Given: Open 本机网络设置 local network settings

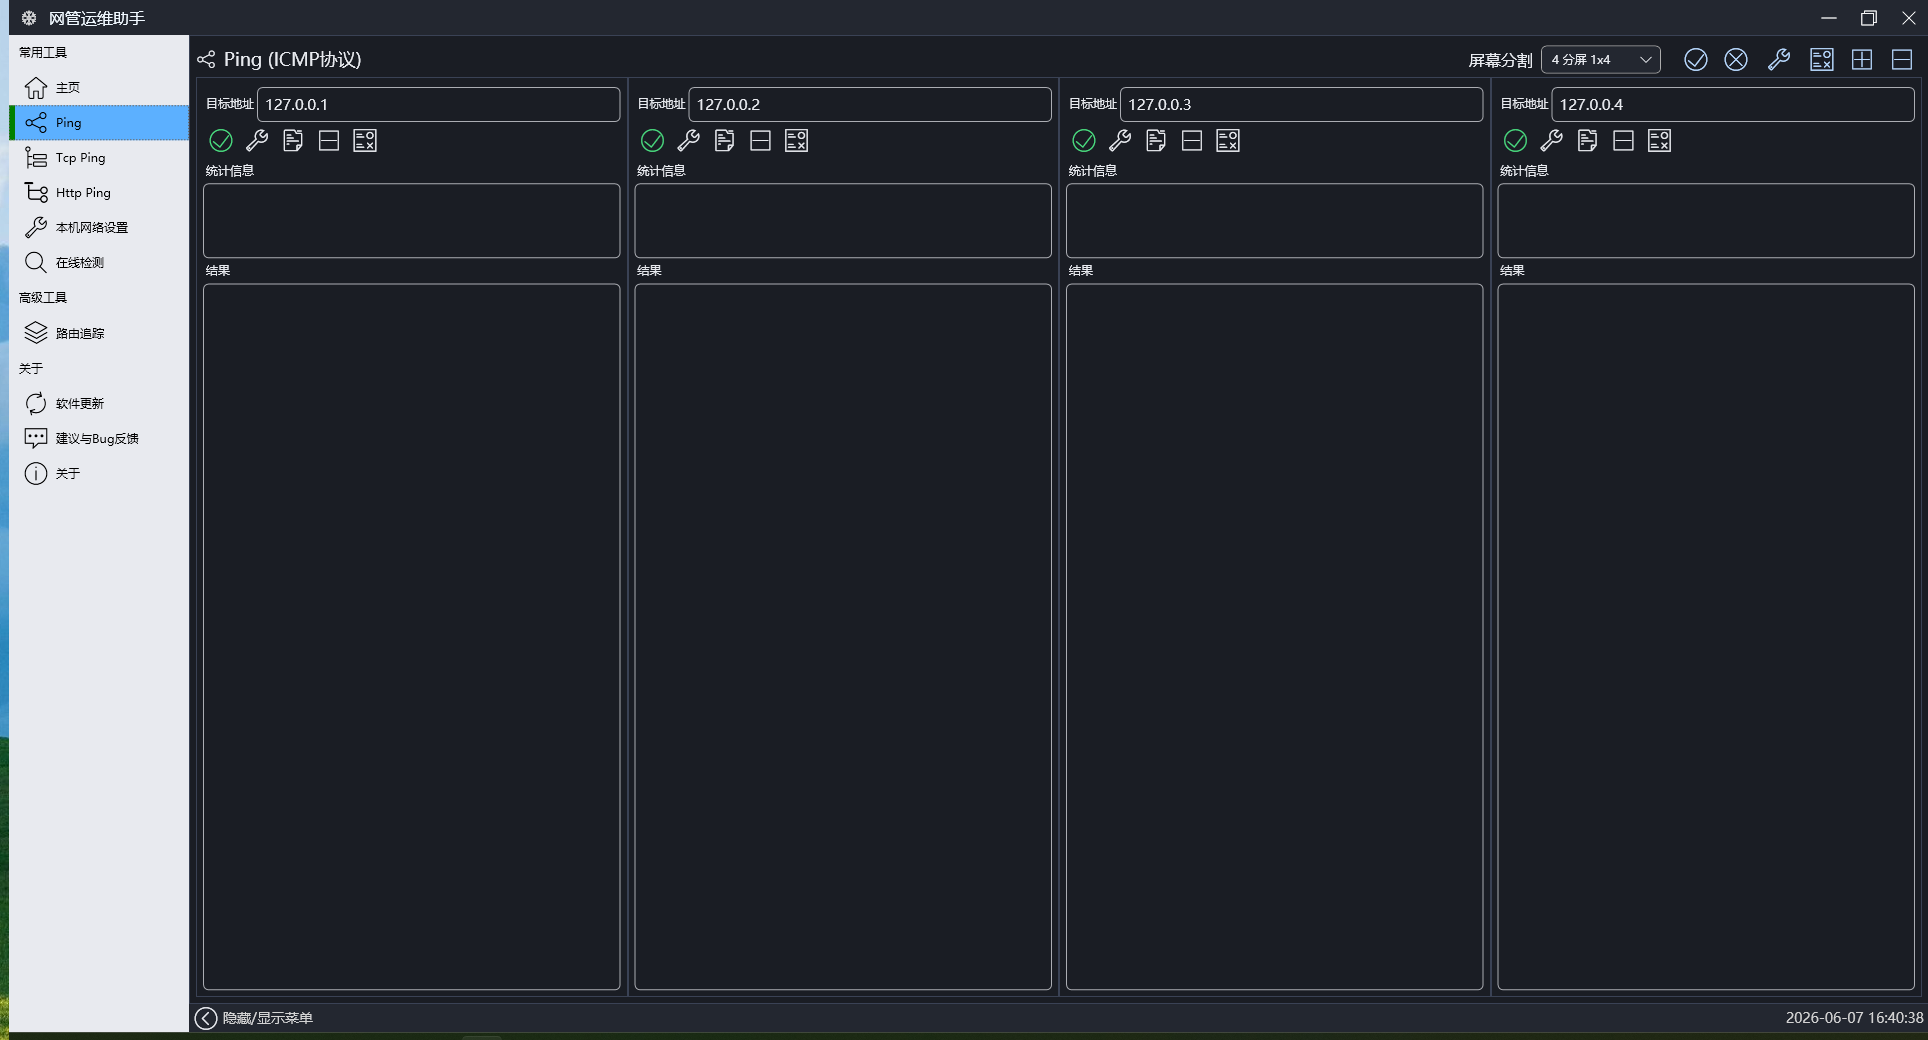Looking at the screenshot, I should pos(99,228).
